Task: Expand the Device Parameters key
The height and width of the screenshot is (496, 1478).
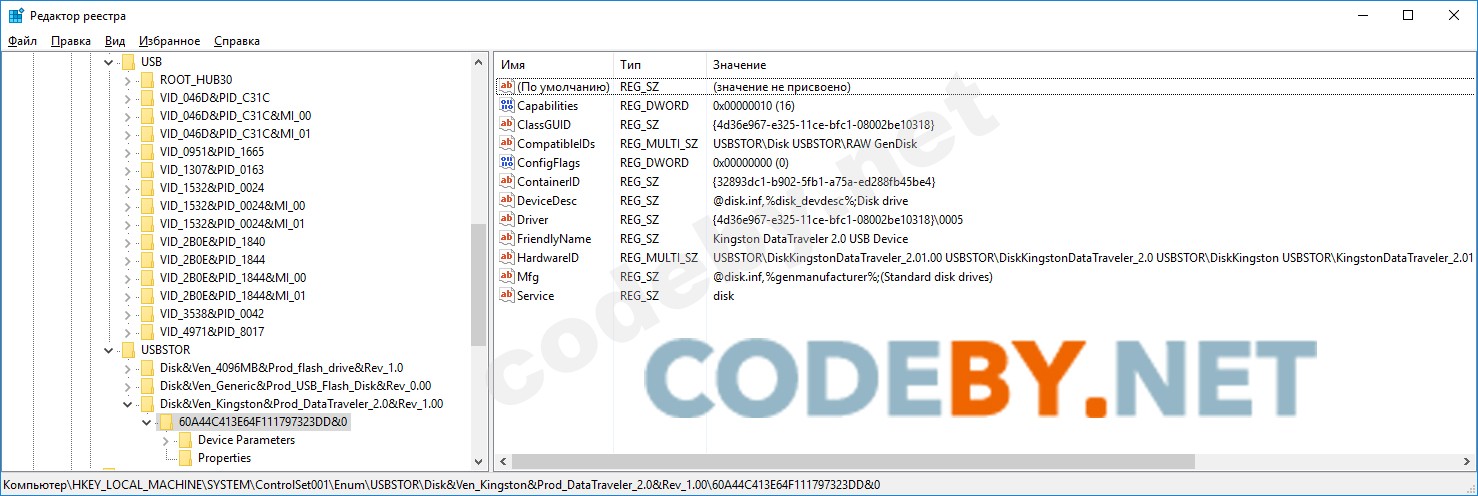Action: click(x=165, y=440)
